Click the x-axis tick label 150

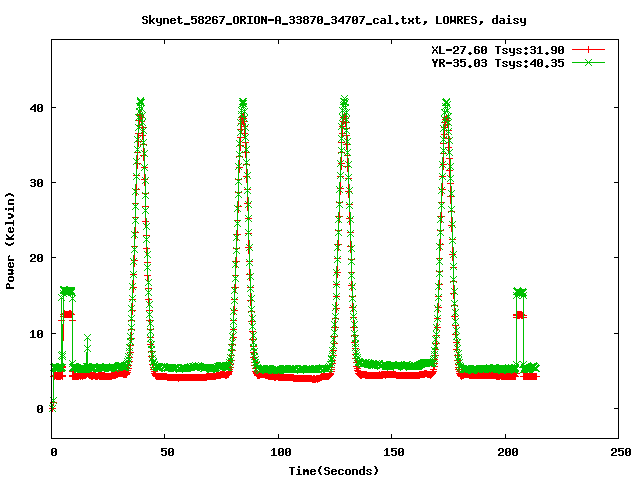click(x=393, y=452)
